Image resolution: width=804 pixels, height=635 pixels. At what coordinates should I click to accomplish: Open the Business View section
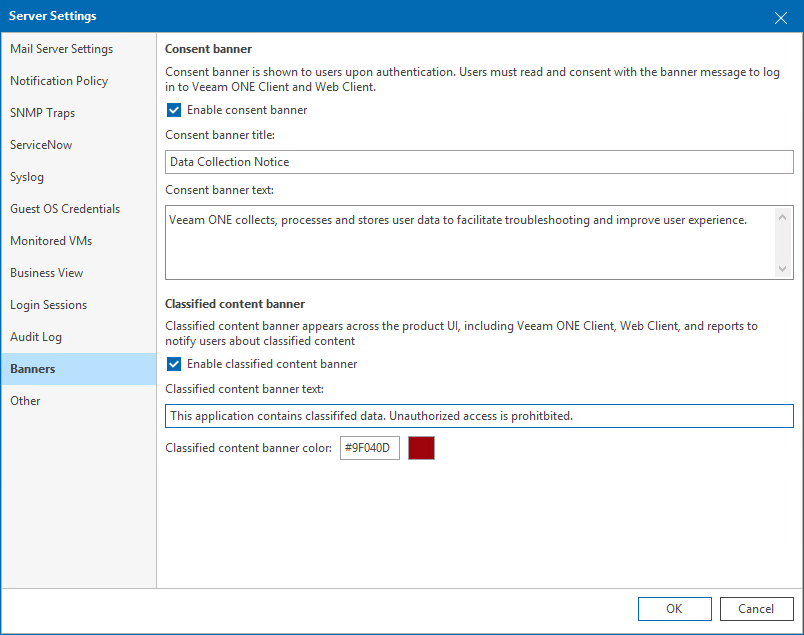[x=47, y=272]
